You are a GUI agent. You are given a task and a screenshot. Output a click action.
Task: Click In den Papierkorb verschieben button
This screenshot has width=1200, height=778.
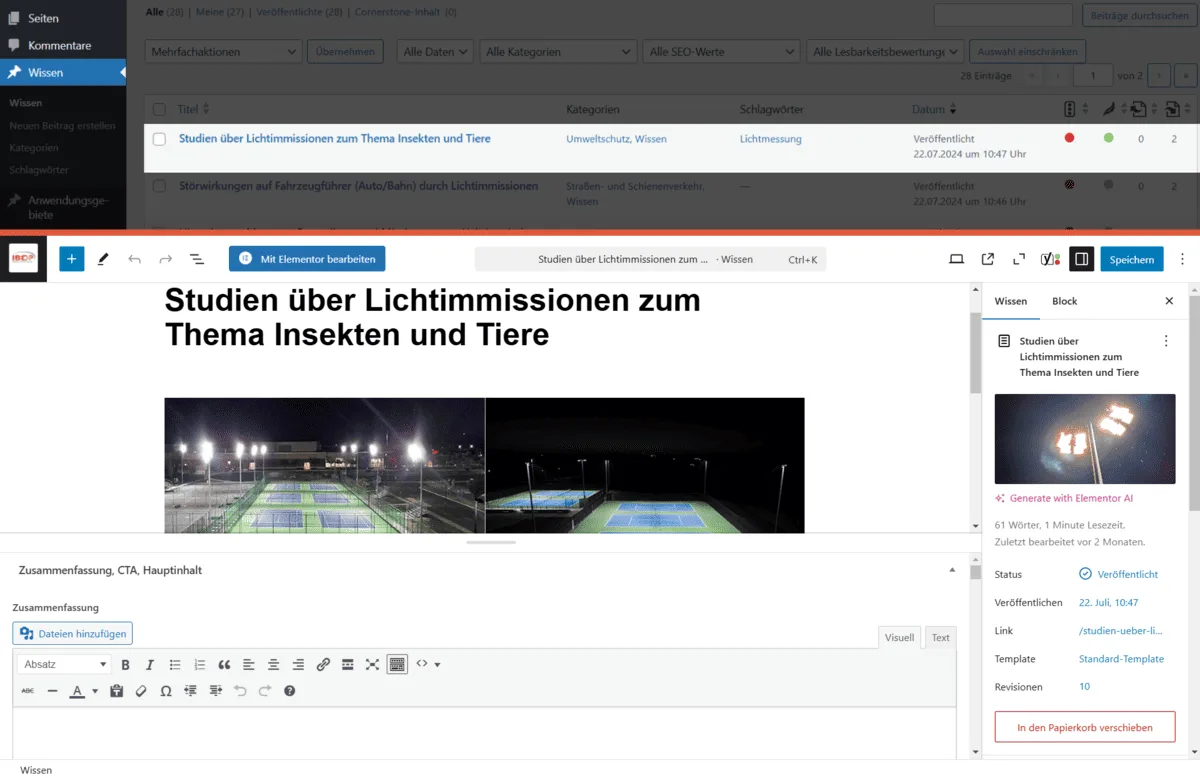pyautogui.click(x=1085, y=727)
